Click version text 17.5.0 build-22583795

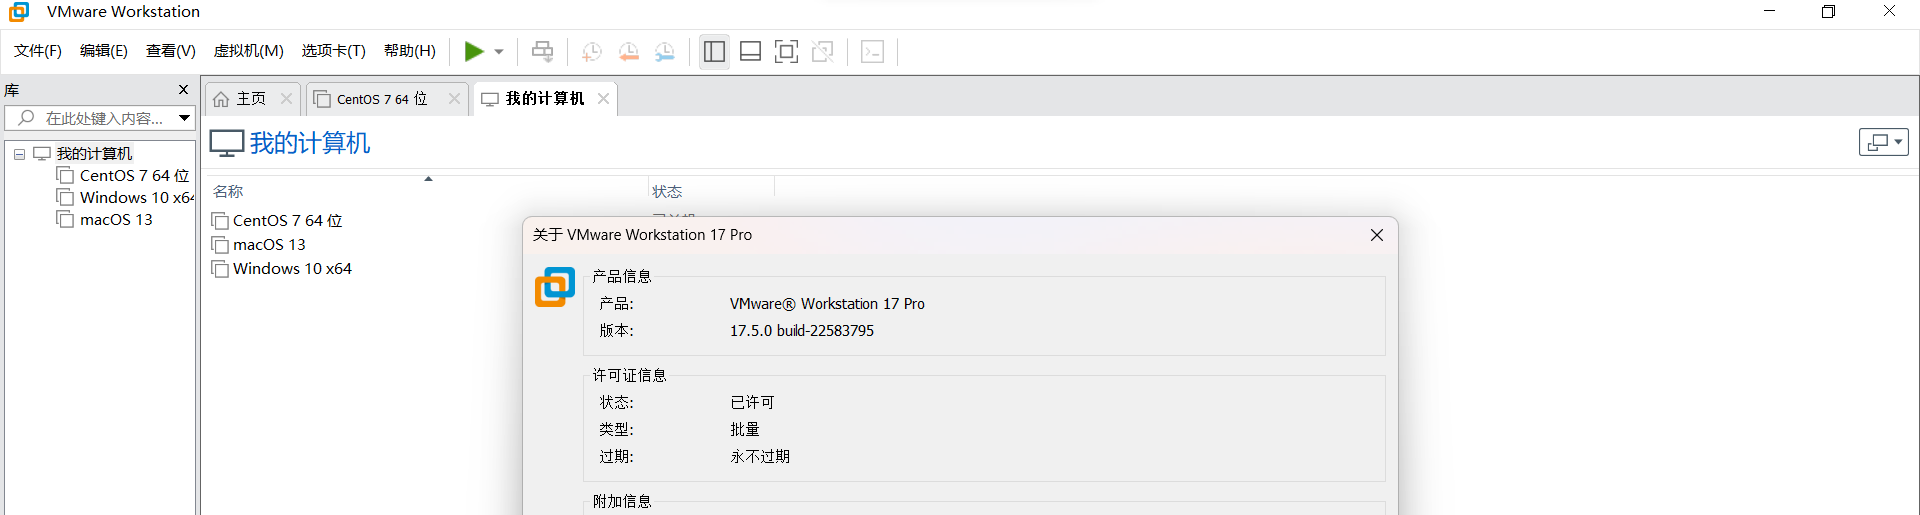point(802,331)
